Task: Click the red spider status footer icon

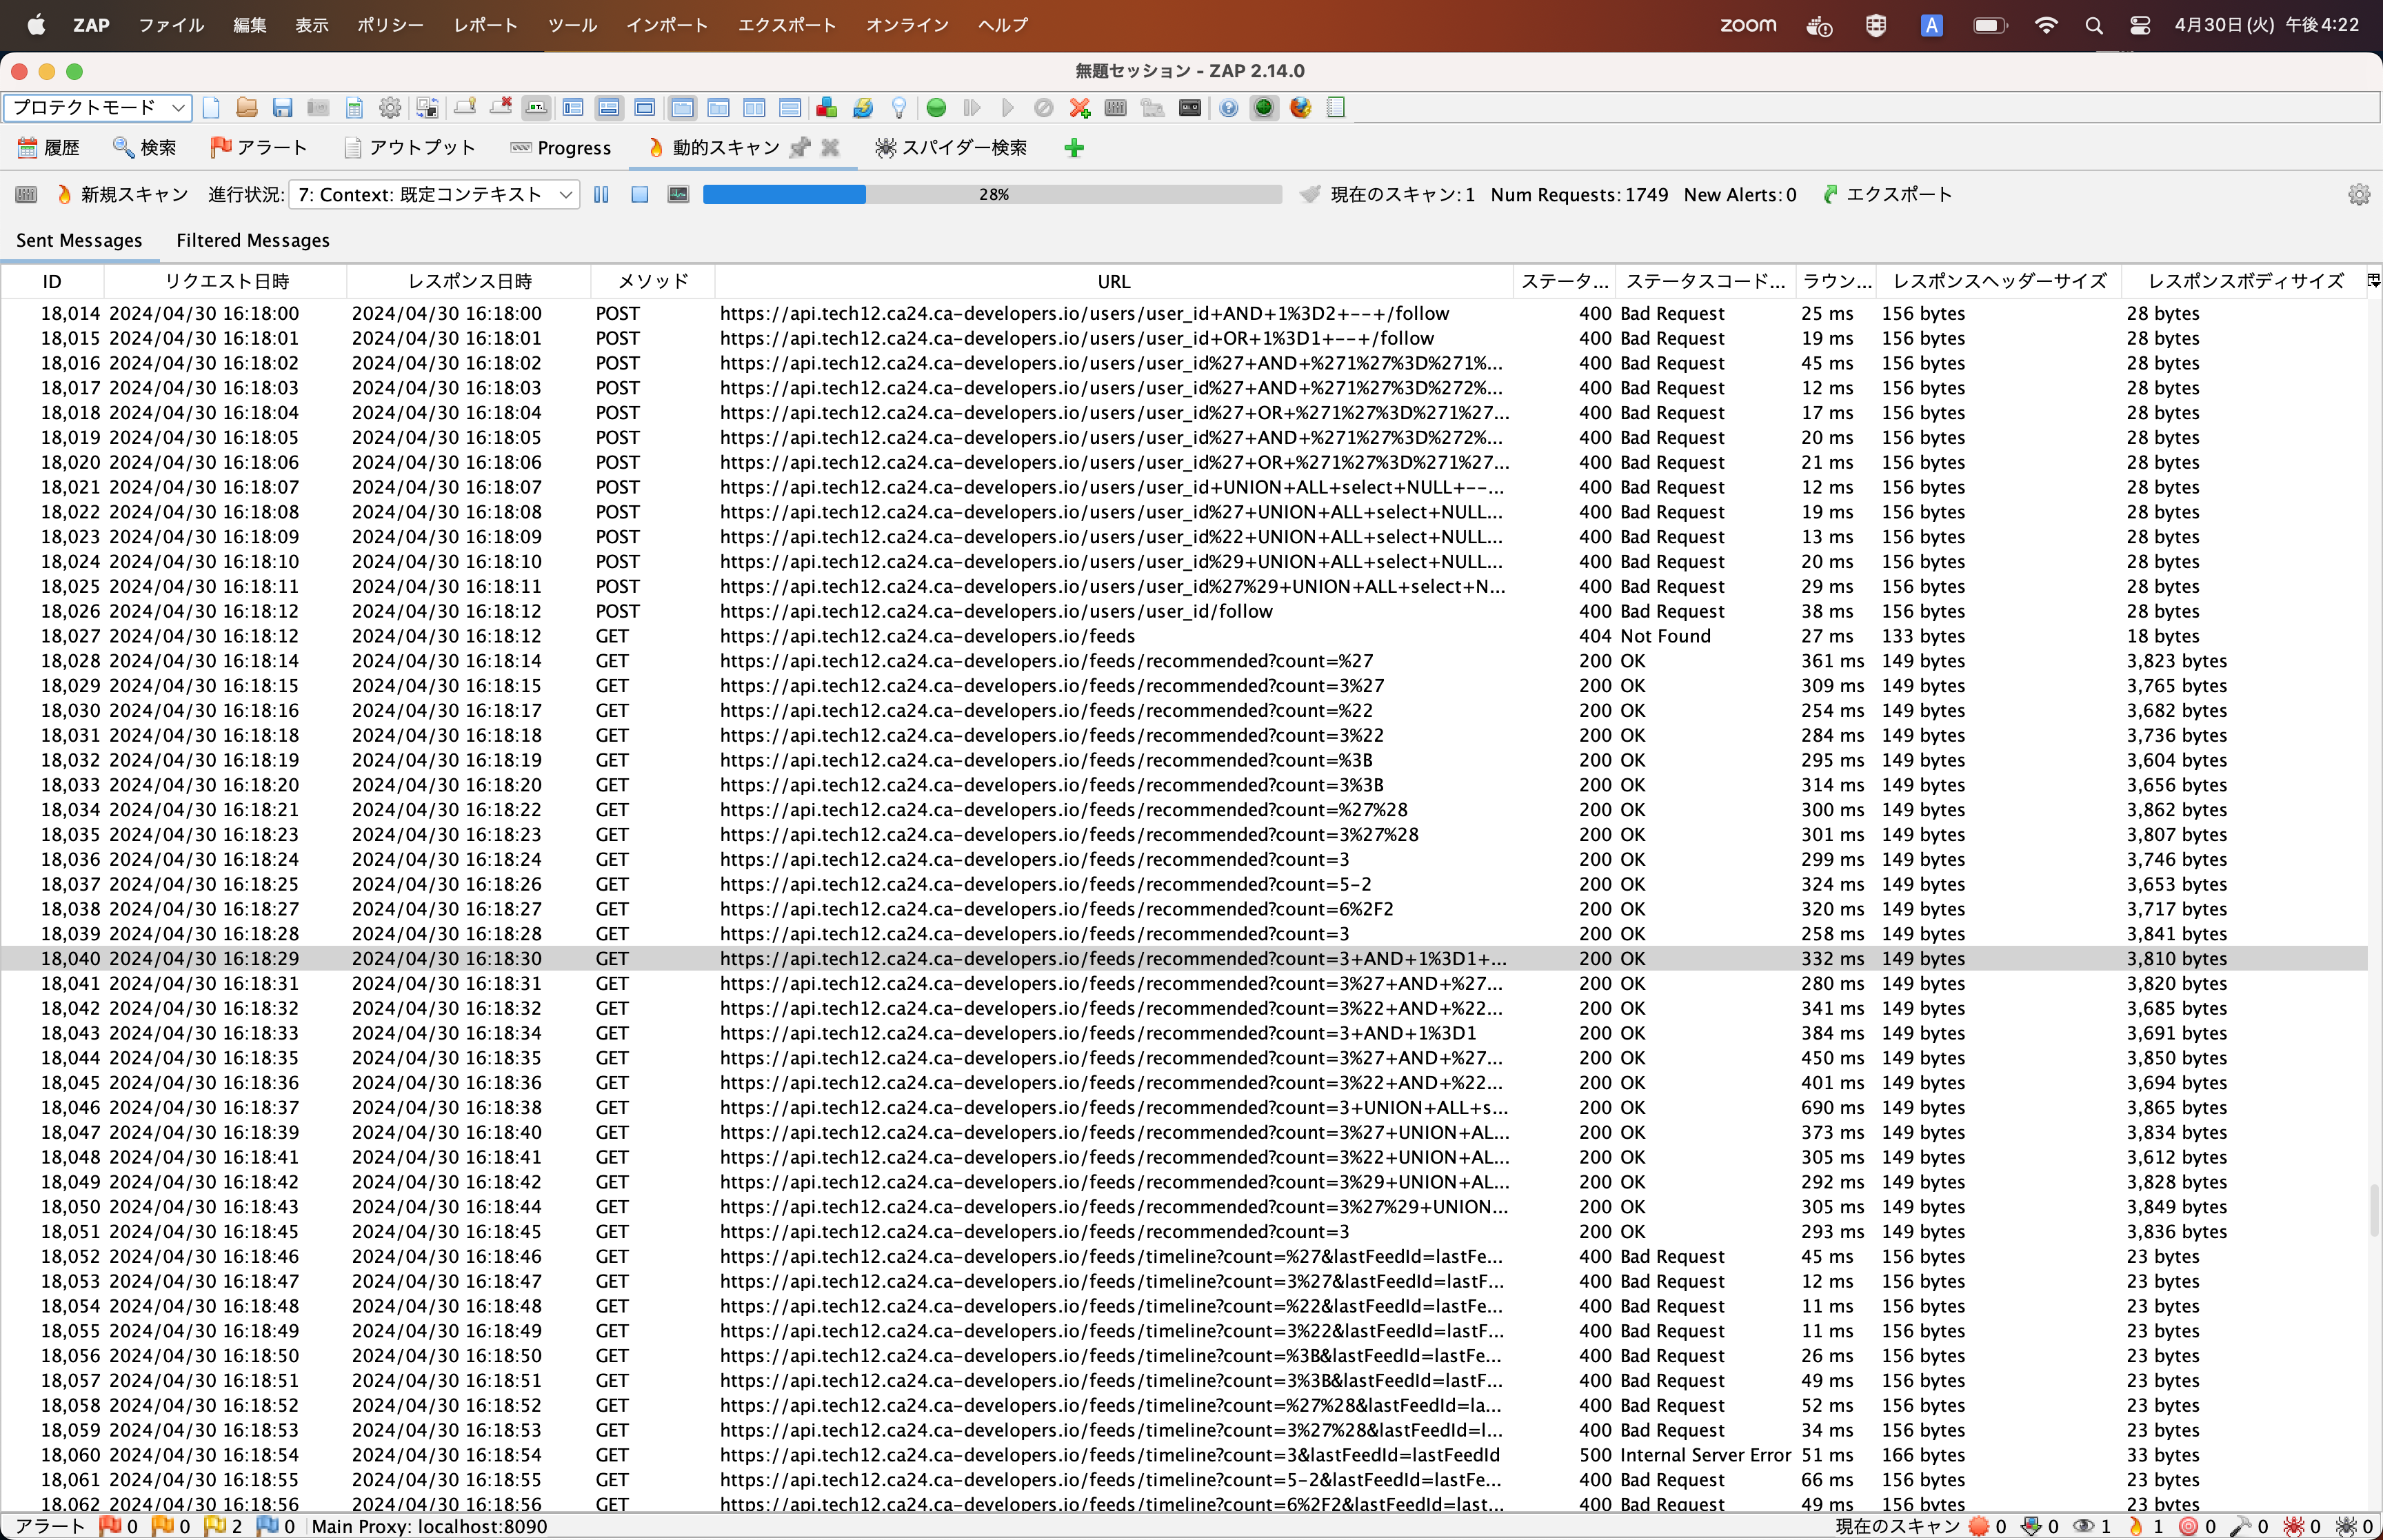Action: [2293, 1526]
